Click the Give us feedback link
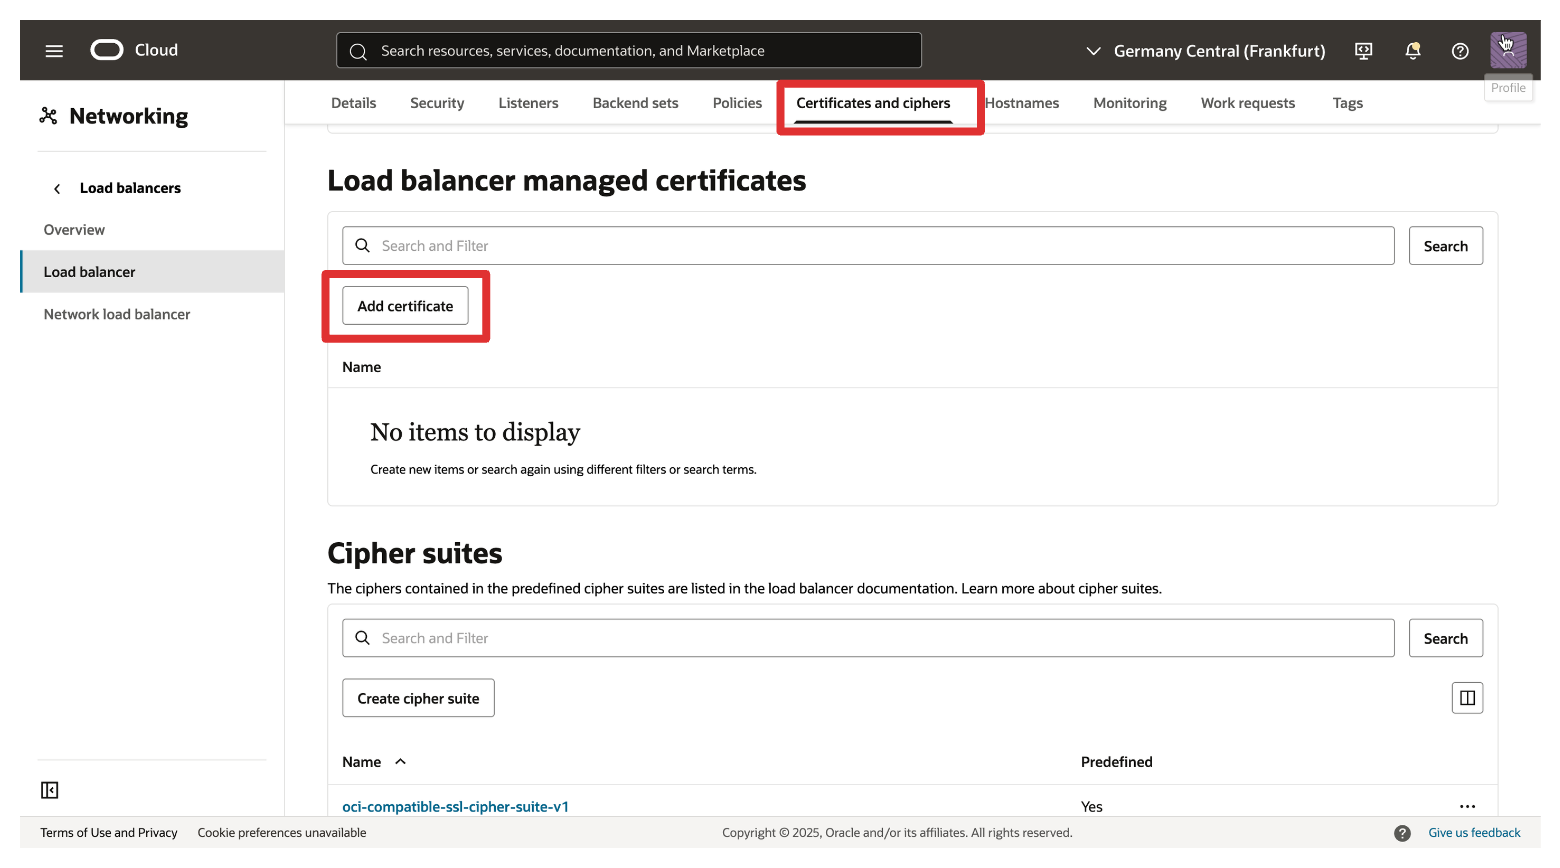 (1474, 833)
